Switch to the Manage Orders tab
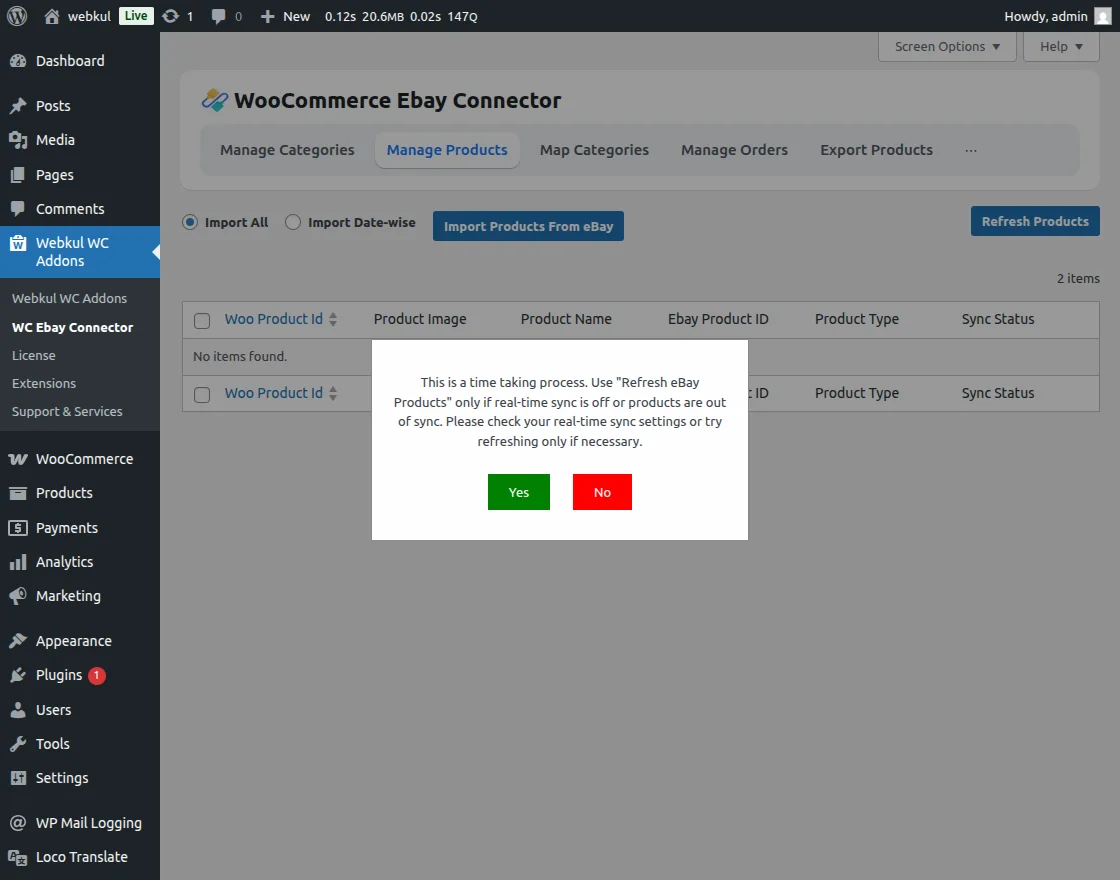Screen dimensions: 1120x880 click(734, 150)
